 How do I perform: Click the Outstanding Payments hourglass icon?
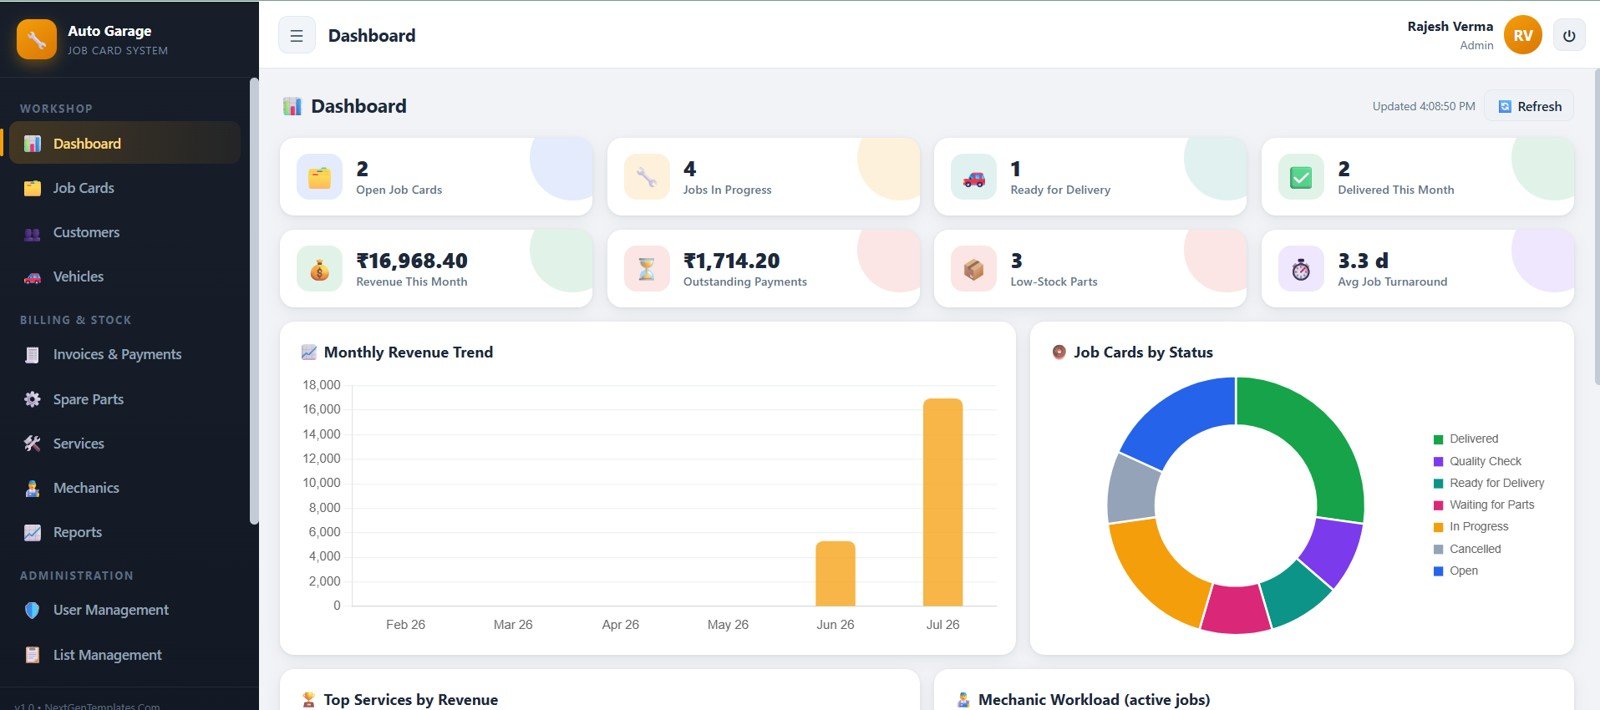(x=646, y=269)
